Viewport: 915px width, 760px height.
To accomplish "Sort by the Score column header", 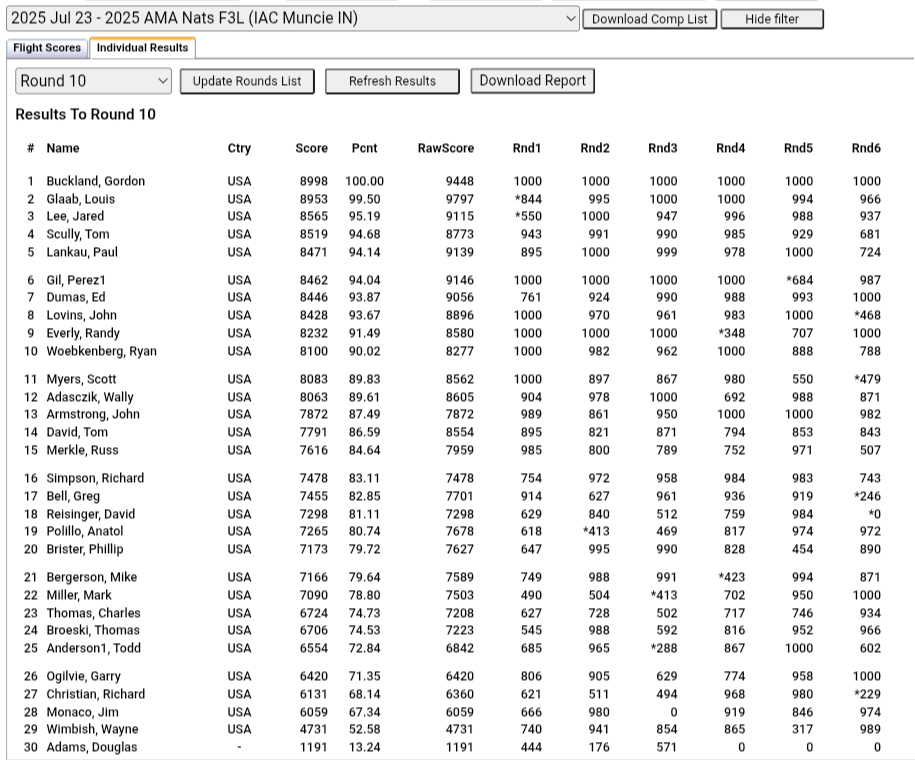I will pos(311,148).
